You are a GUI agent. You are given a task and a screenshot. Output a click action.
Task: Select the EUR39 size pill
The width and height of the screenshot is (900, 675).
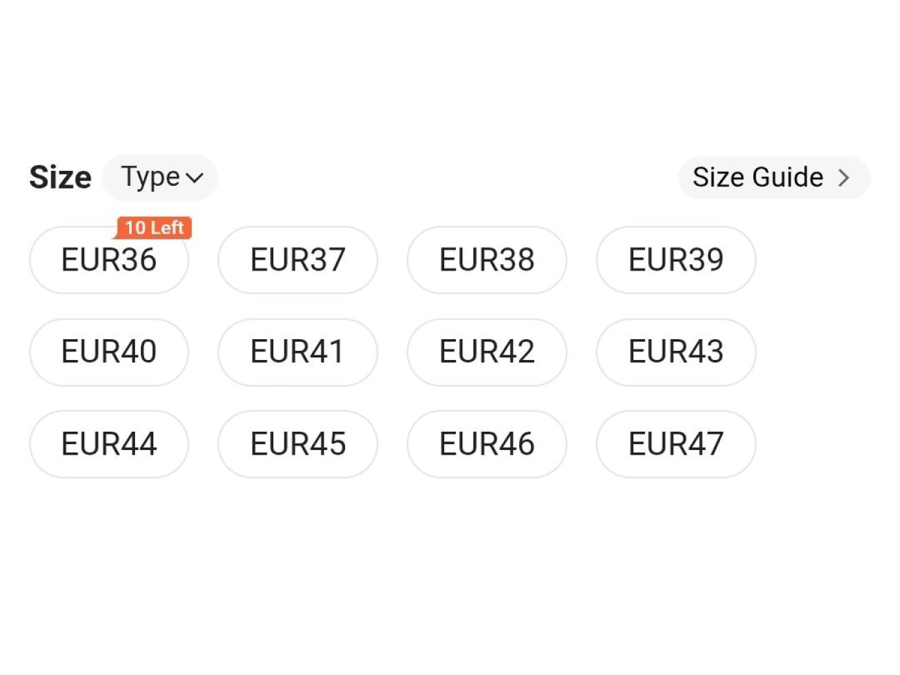point(676,261)
